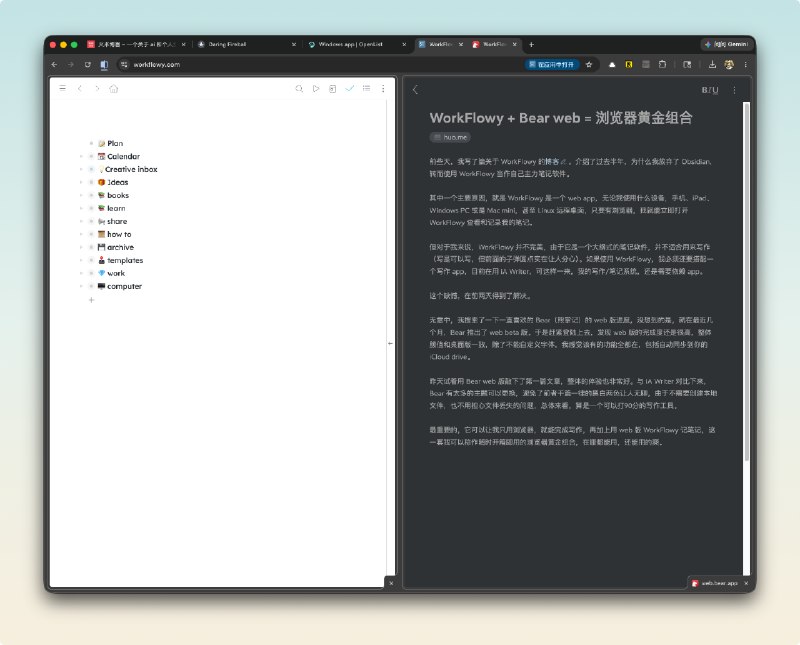Click the Bear note title heading
800x645 pixels.
561,118
